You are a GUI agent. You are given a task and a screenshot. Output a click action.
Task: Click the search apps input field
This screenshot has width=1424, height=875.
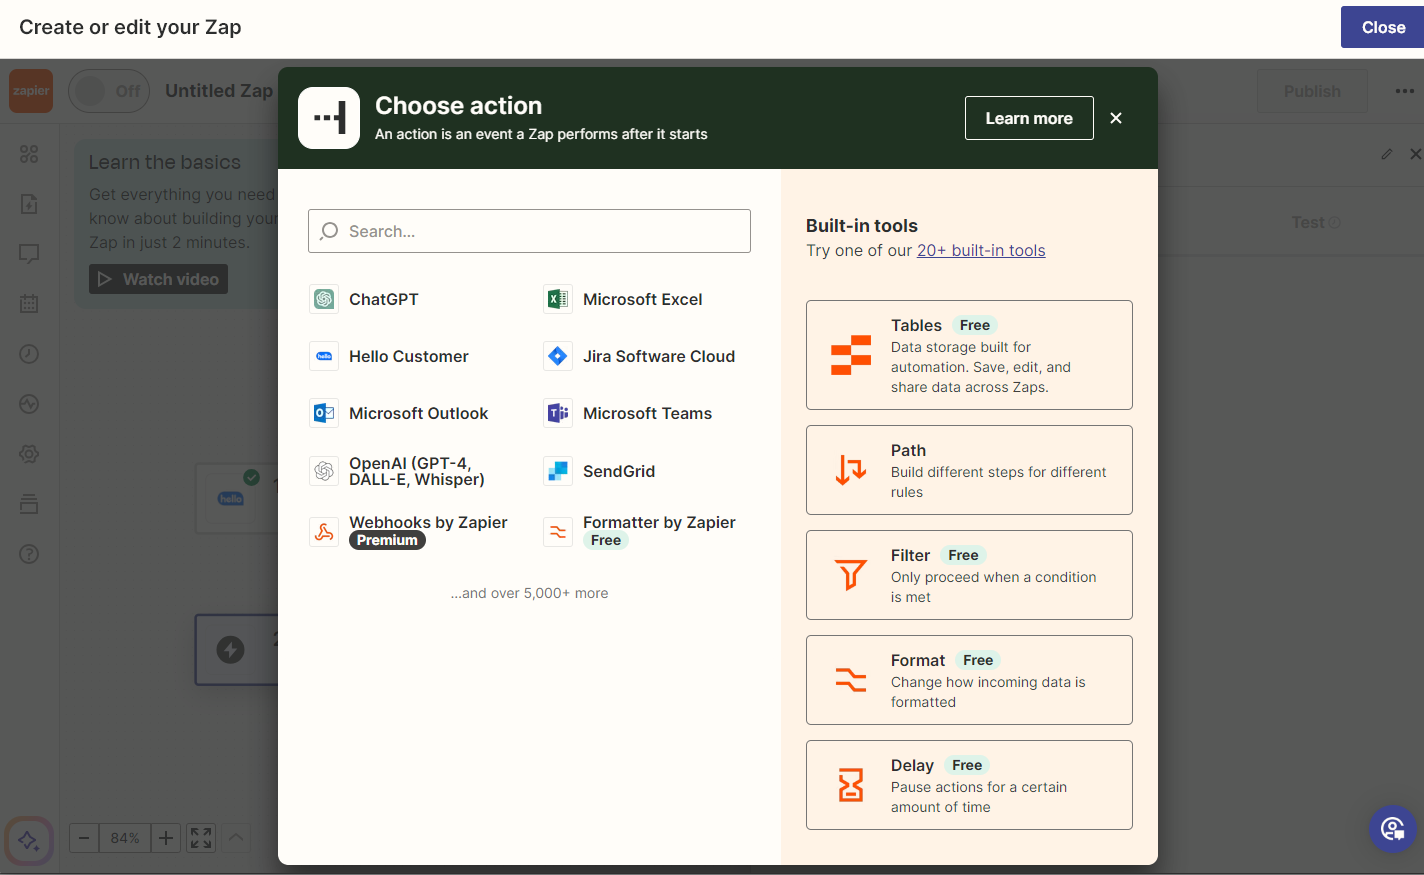529,231
